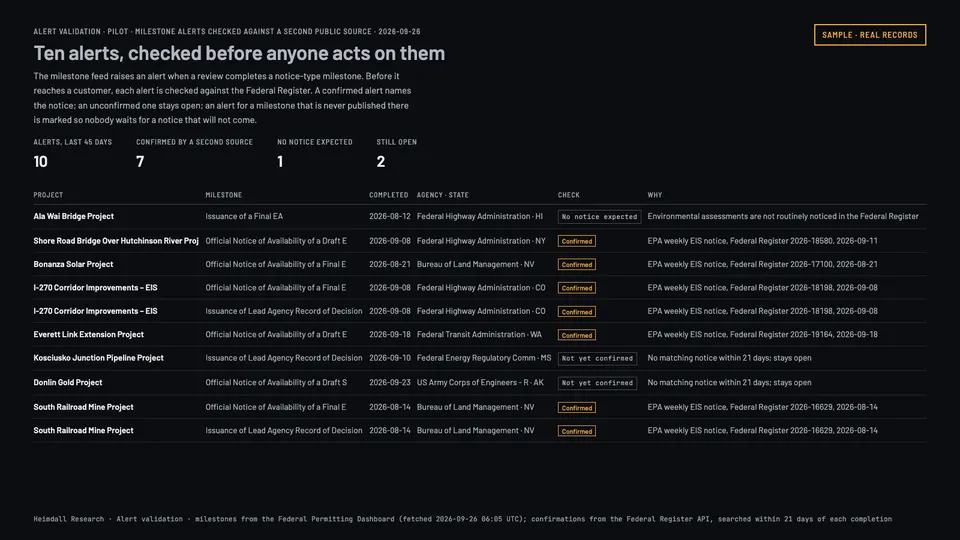Sort by the MILESTONE column header
The image size is (960, 540).
pyautogui.click(x=223, y=195)
